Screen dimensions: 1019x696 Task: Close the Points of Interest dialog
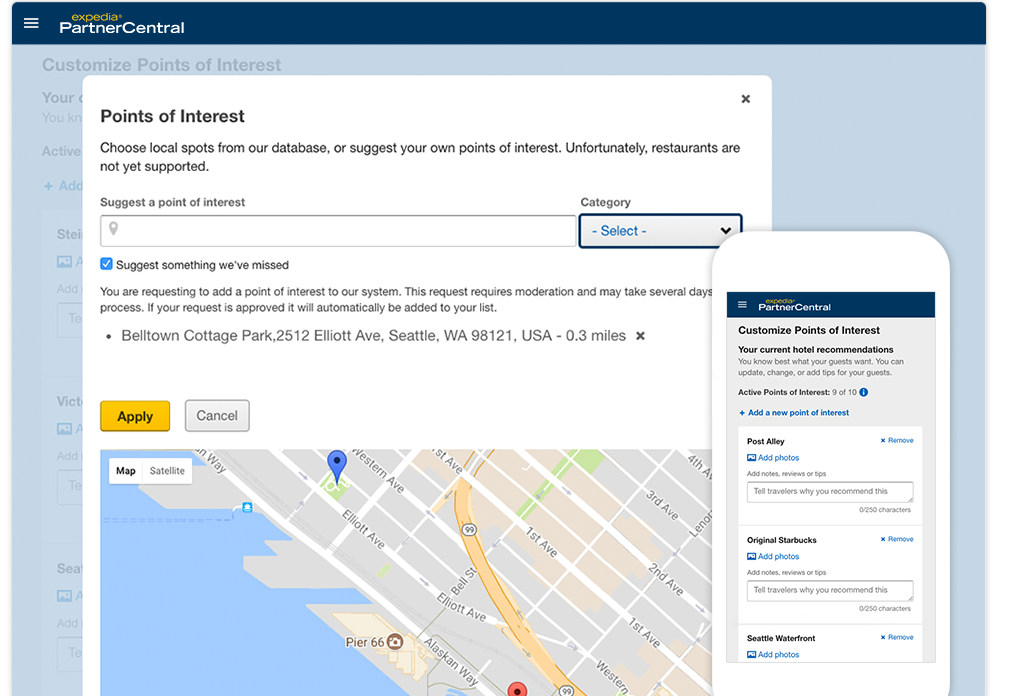745,99
